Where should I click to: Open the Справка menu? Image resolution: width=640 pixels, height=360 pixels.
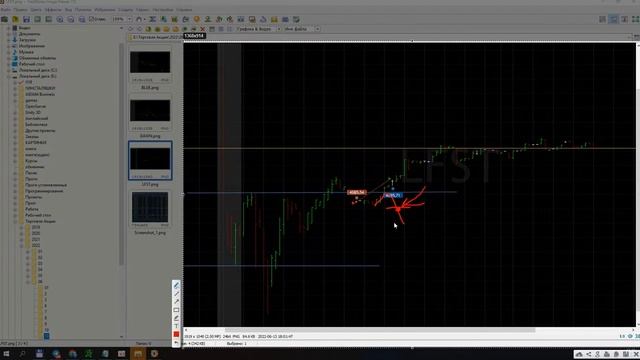184,9
